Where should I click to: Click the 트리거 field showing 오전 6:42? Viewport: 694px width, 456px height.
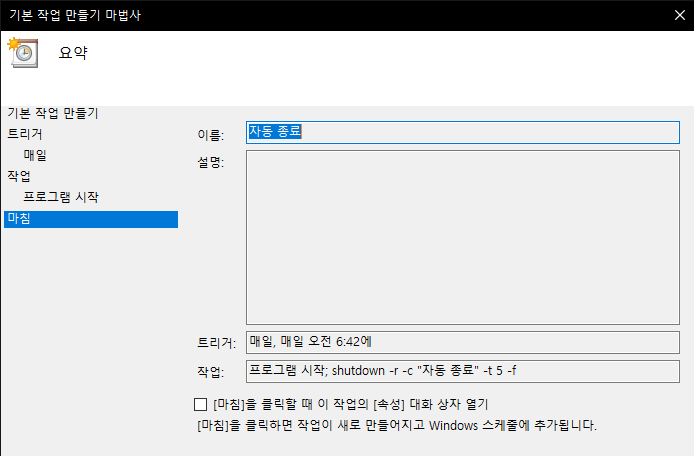tap(463, 342)
